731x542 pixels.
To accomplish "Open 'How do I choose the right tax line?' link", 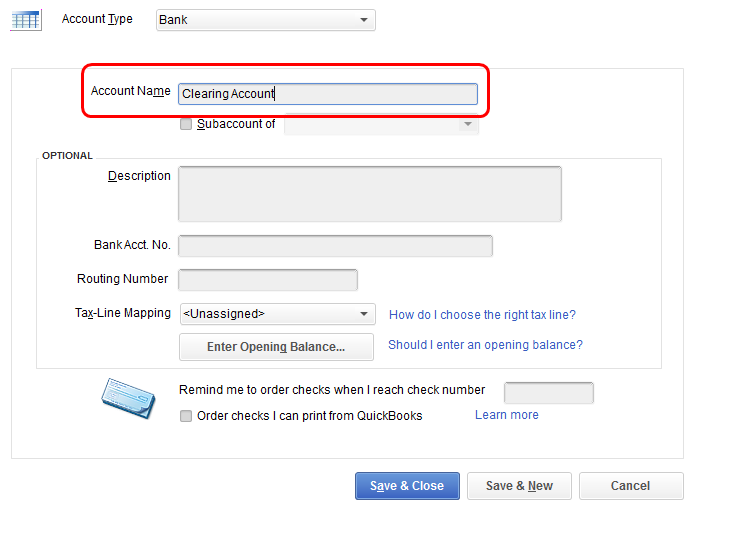I will (x=482, y=315).
